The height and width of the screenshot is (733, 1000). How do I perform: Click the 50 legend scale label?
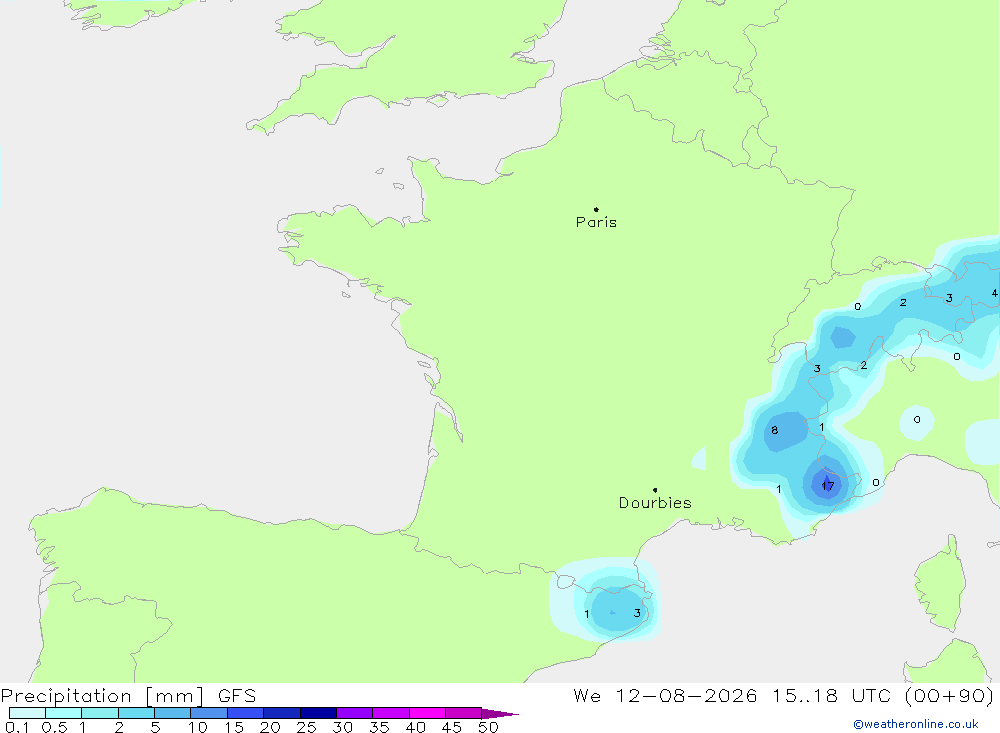[x=489, y=727]
